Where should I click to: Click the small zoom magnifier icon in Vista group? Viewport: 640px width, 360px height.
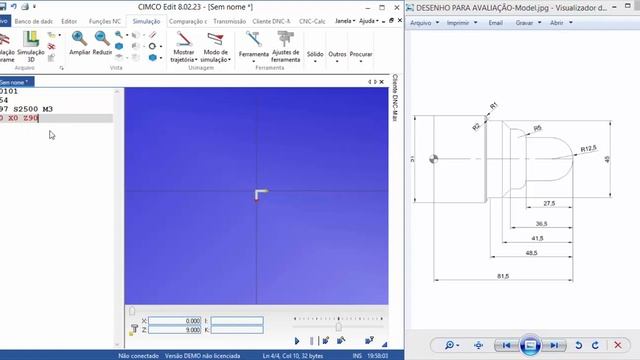[x=119, y=35]
